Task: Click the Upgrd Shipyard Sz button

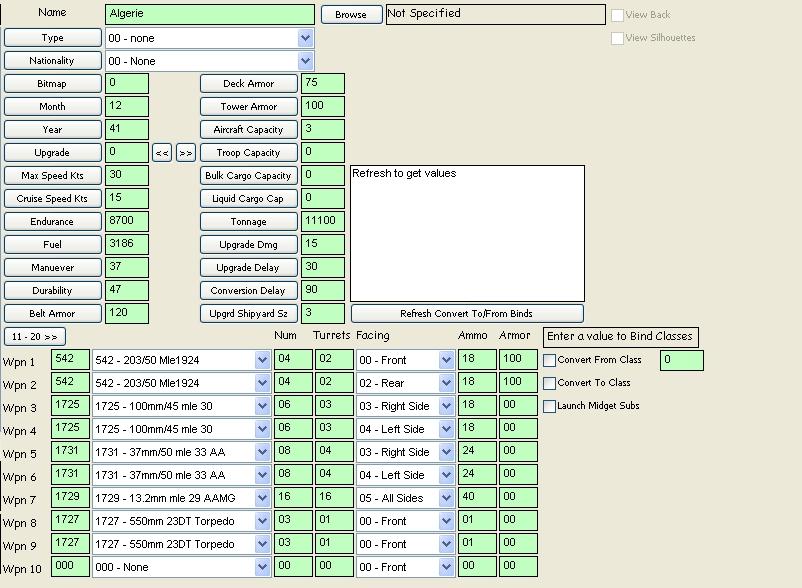Action: (249, 313)
